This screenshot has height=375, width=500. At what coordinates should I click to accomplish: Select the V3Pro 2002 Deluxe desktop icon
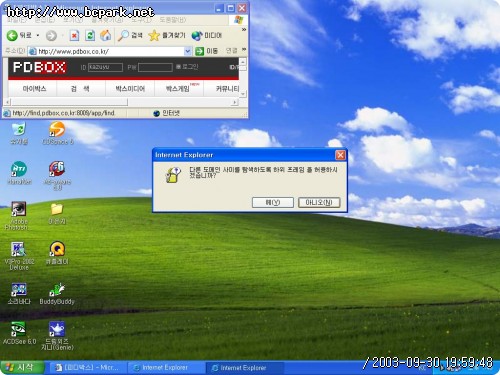click(x=18, y=256)
